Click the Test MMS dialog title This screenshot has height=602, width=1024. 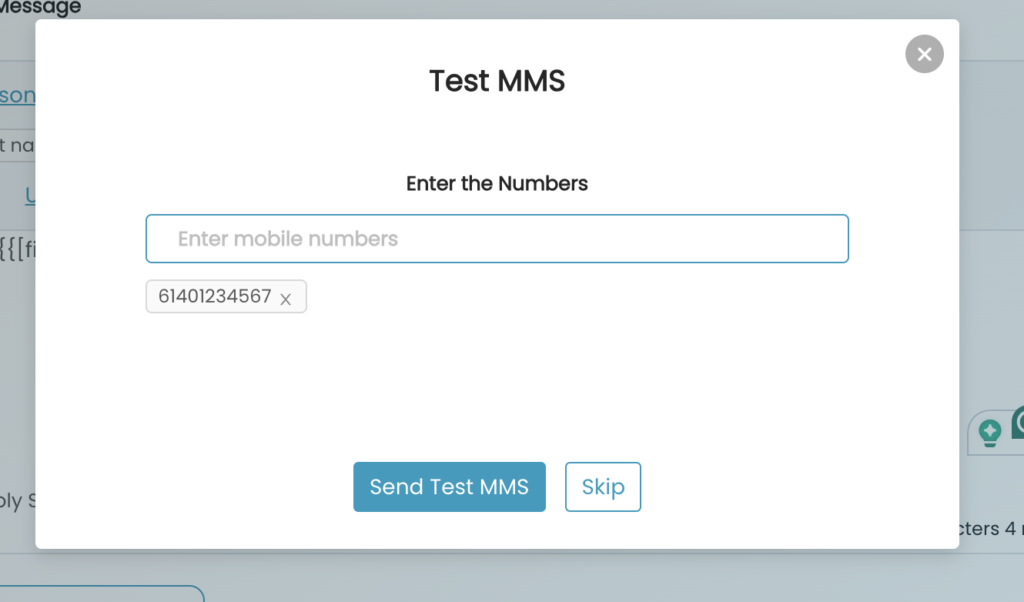[497, 81]
